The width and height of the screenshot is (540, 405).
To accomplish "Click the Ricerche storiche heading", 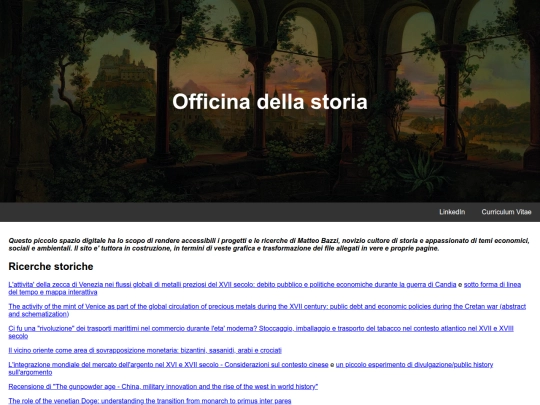I will (51, 266).
